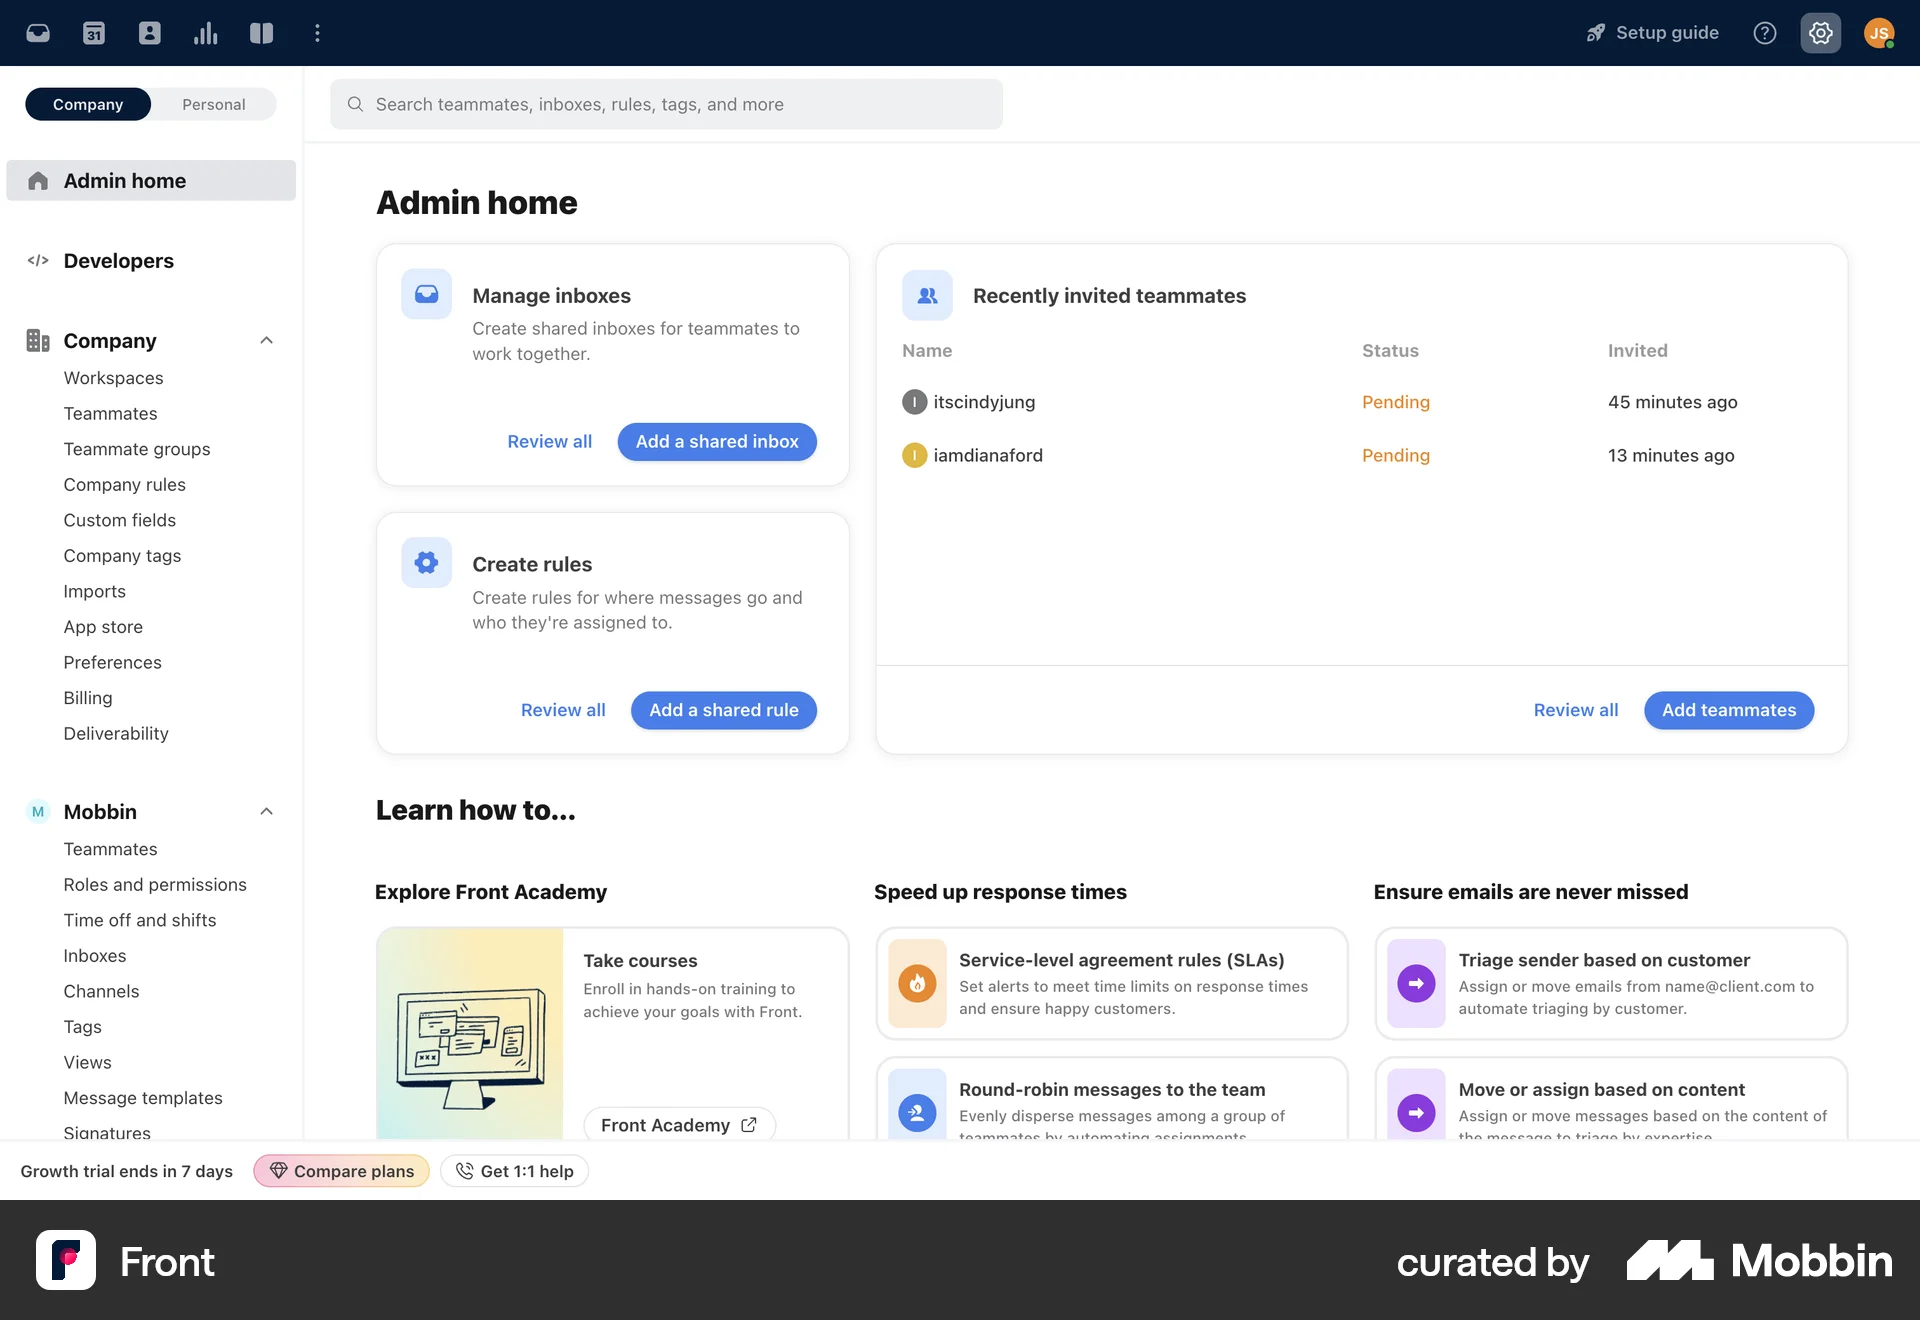Screen dimensions: 1920x1320
Task: Click Add teammates button
Action: [x=1728, y=710]
